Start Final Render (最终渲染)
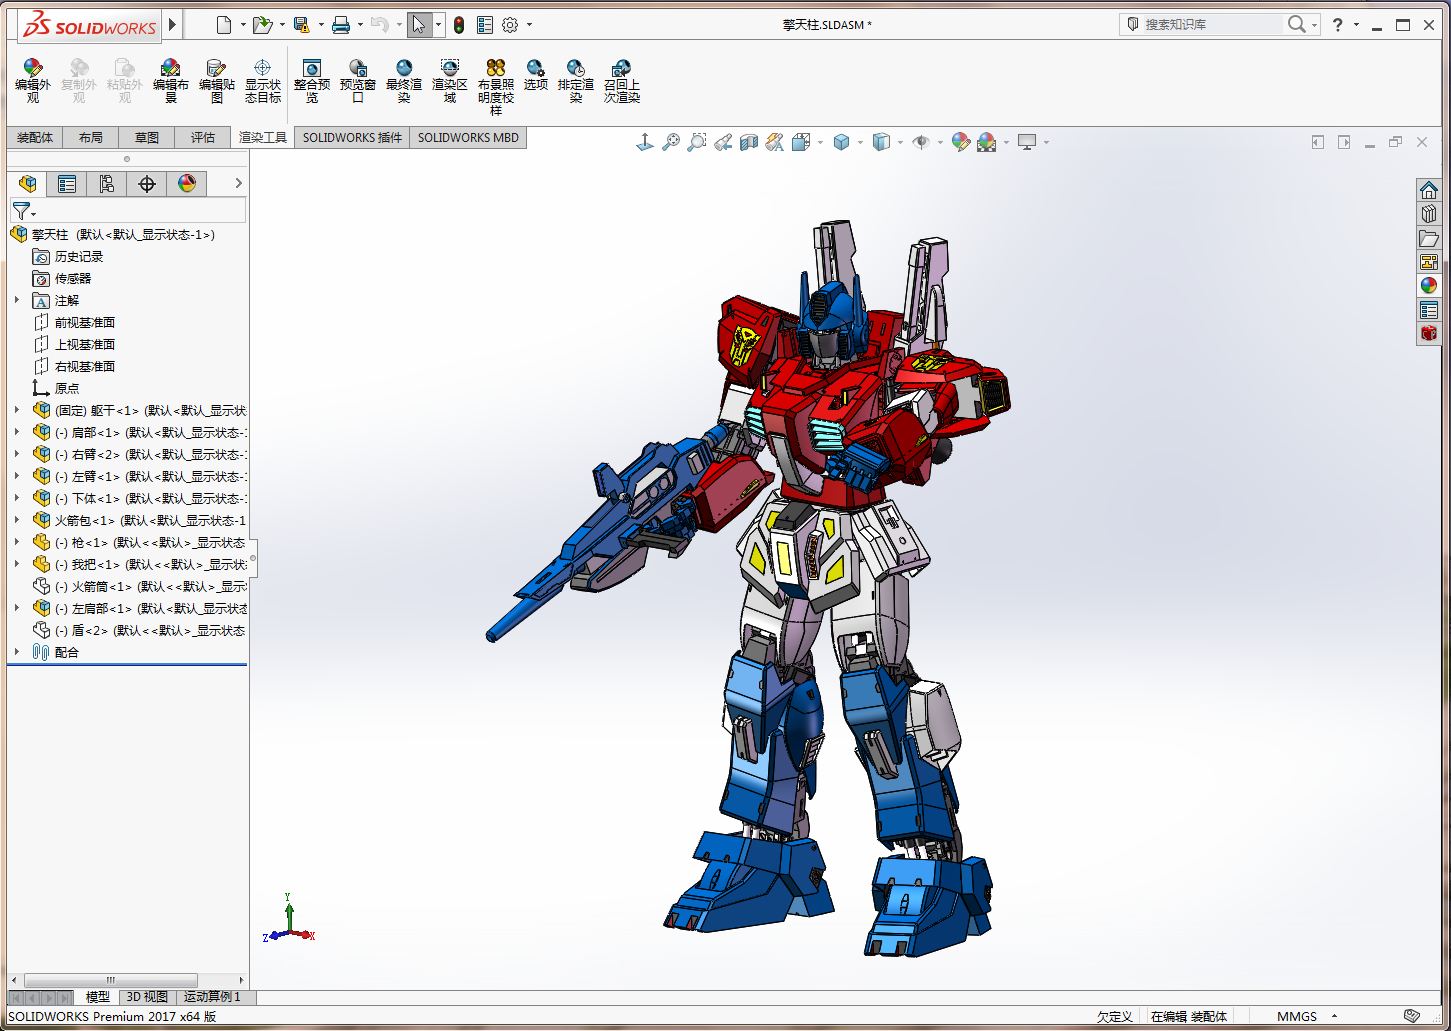This screenshot has height=1031, width=1451. pos(404,80)
